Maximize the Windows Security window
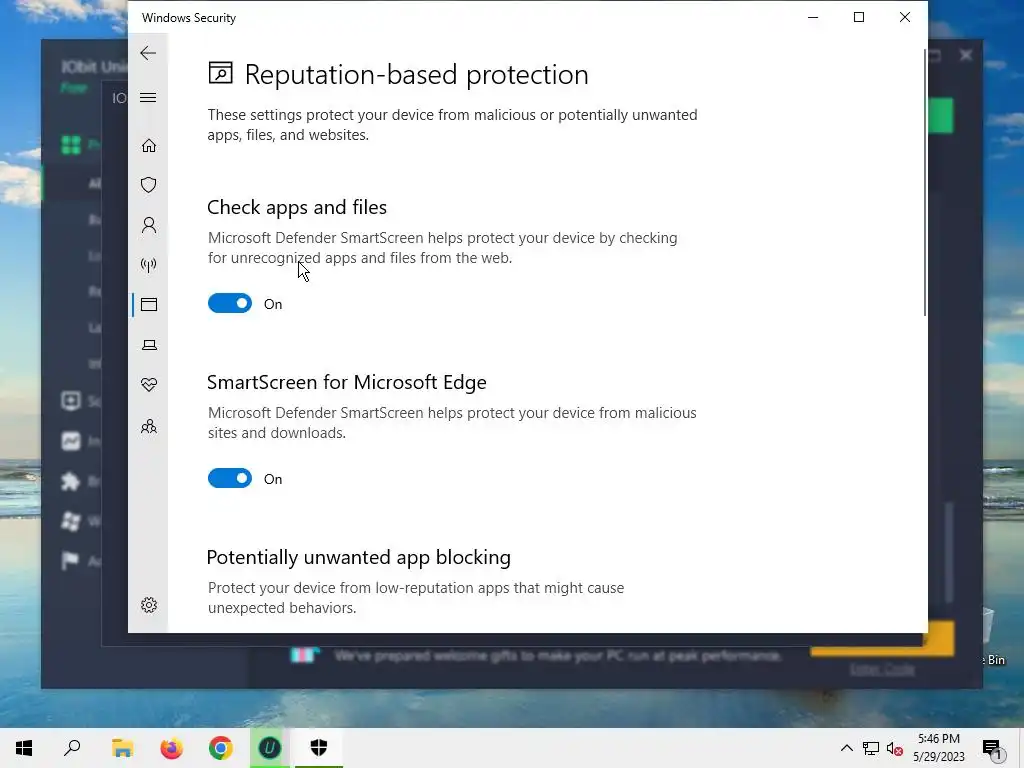This screenshot has height=768, width=1024. (x=859, y=18)
